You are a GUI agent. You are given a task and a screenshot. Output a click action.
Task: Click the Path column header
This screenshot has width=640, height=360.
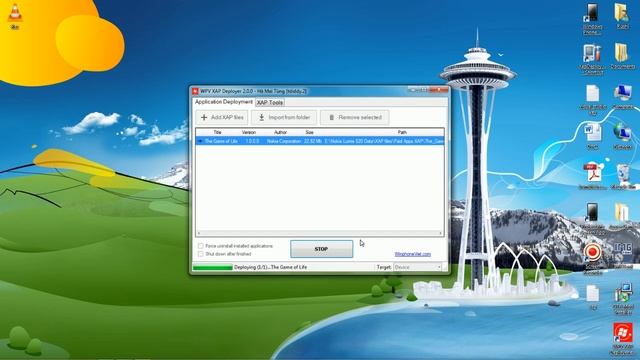402,132
